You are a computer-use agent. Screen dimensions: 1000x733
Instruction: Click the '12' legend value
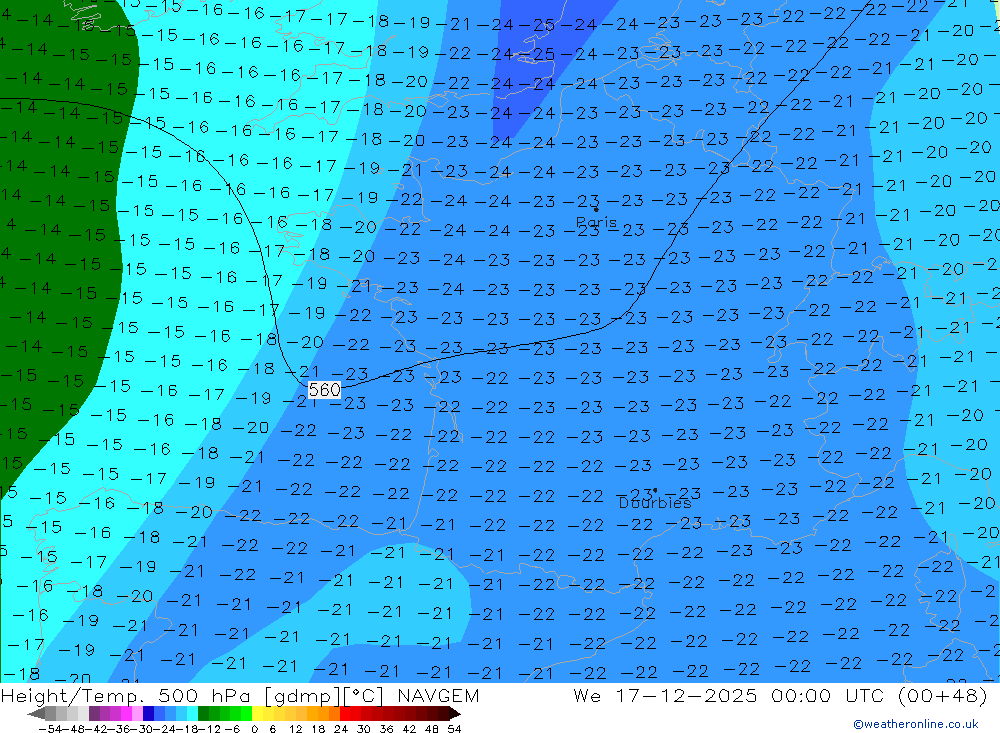[295, 729]
